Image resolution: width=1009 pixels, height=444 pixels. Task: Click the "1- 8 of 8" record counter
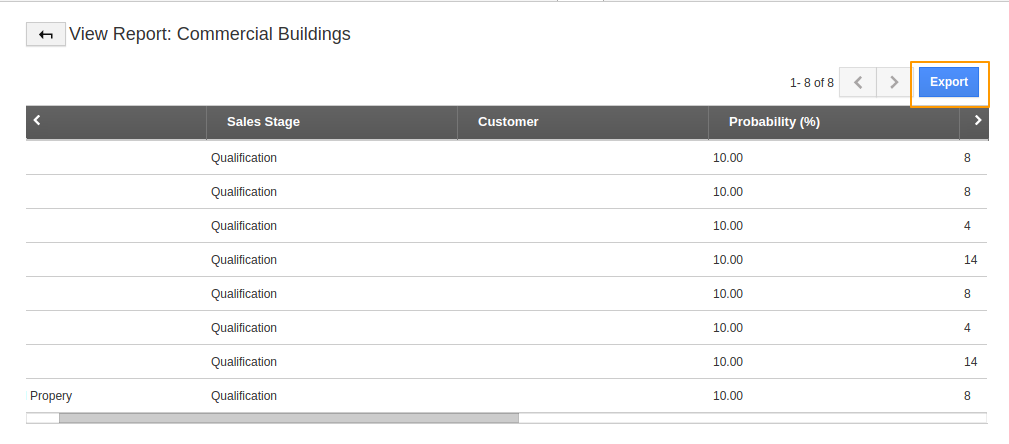coord(811,83)
